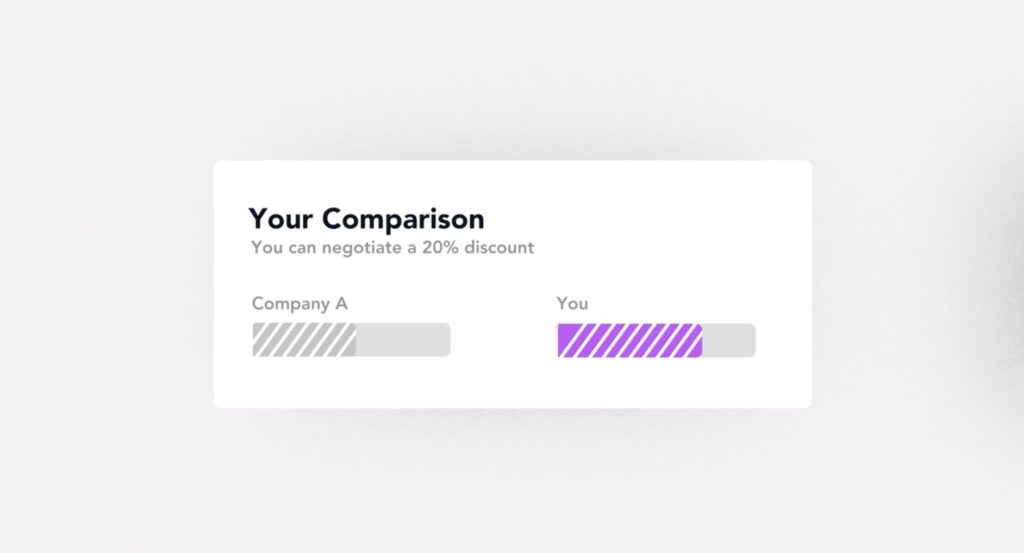Click the Your Comparison heading

366,219
